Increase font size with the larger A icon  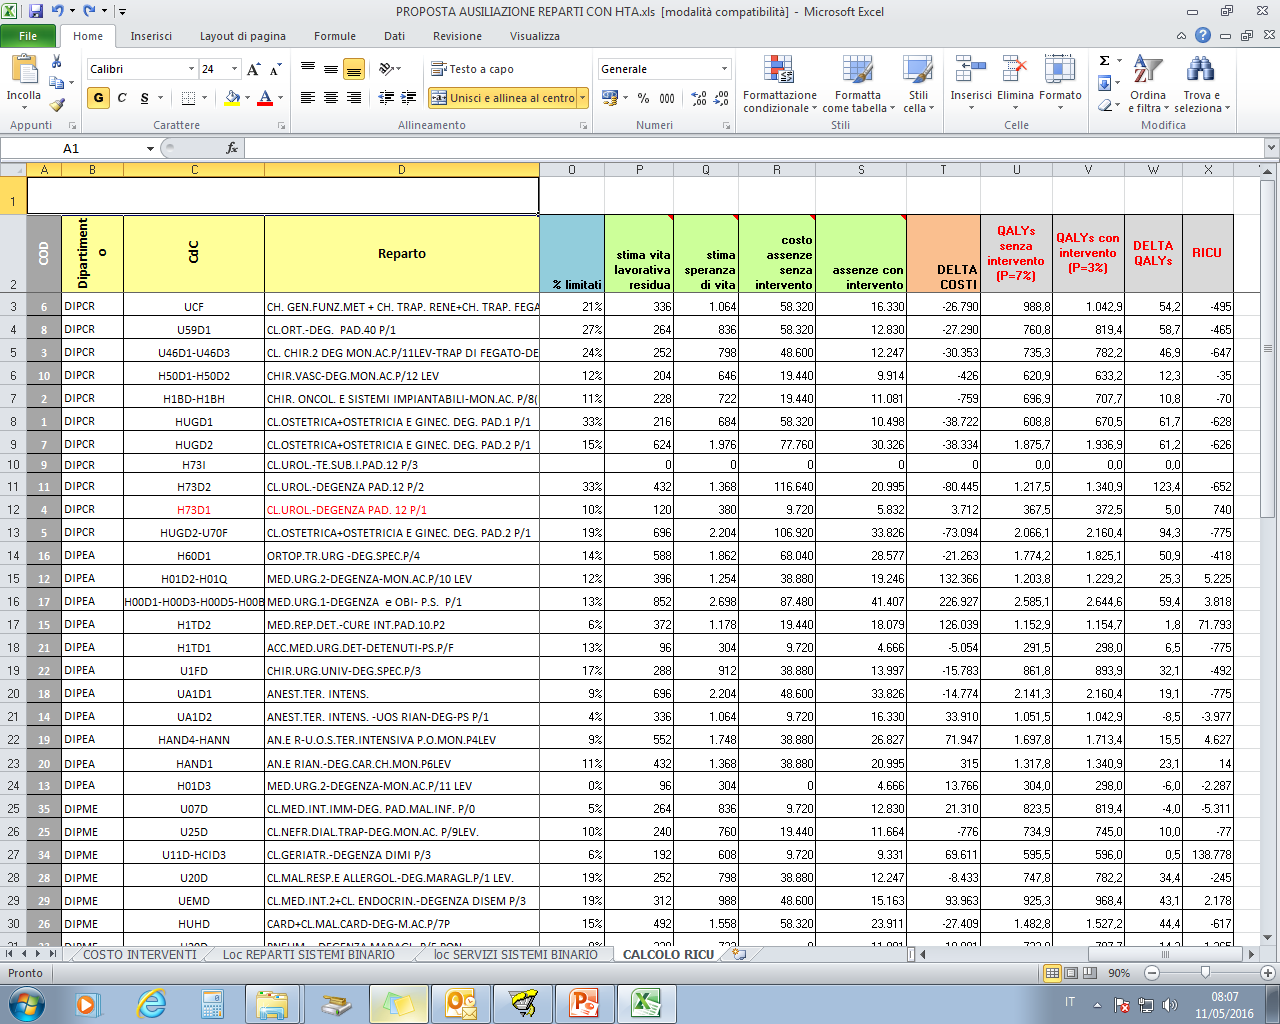[254, 69]
